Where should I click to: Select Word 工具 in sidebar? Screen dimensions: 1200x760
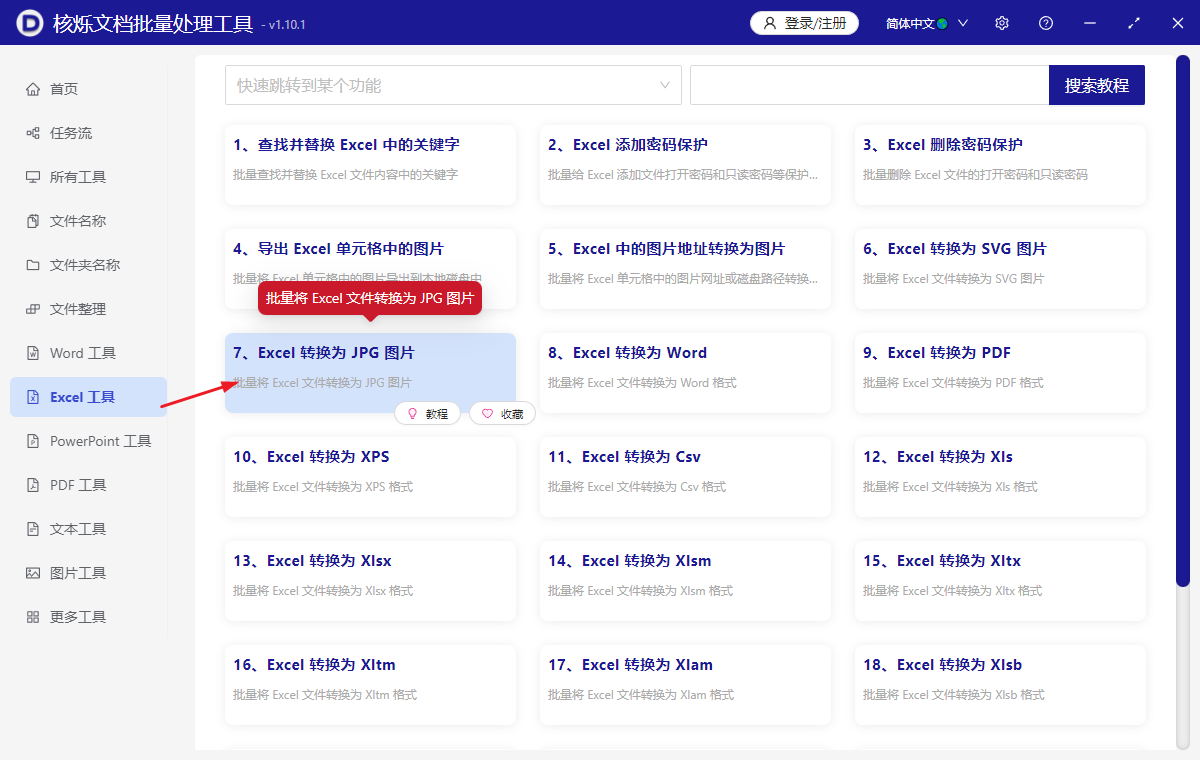click(x=88, y=353)
